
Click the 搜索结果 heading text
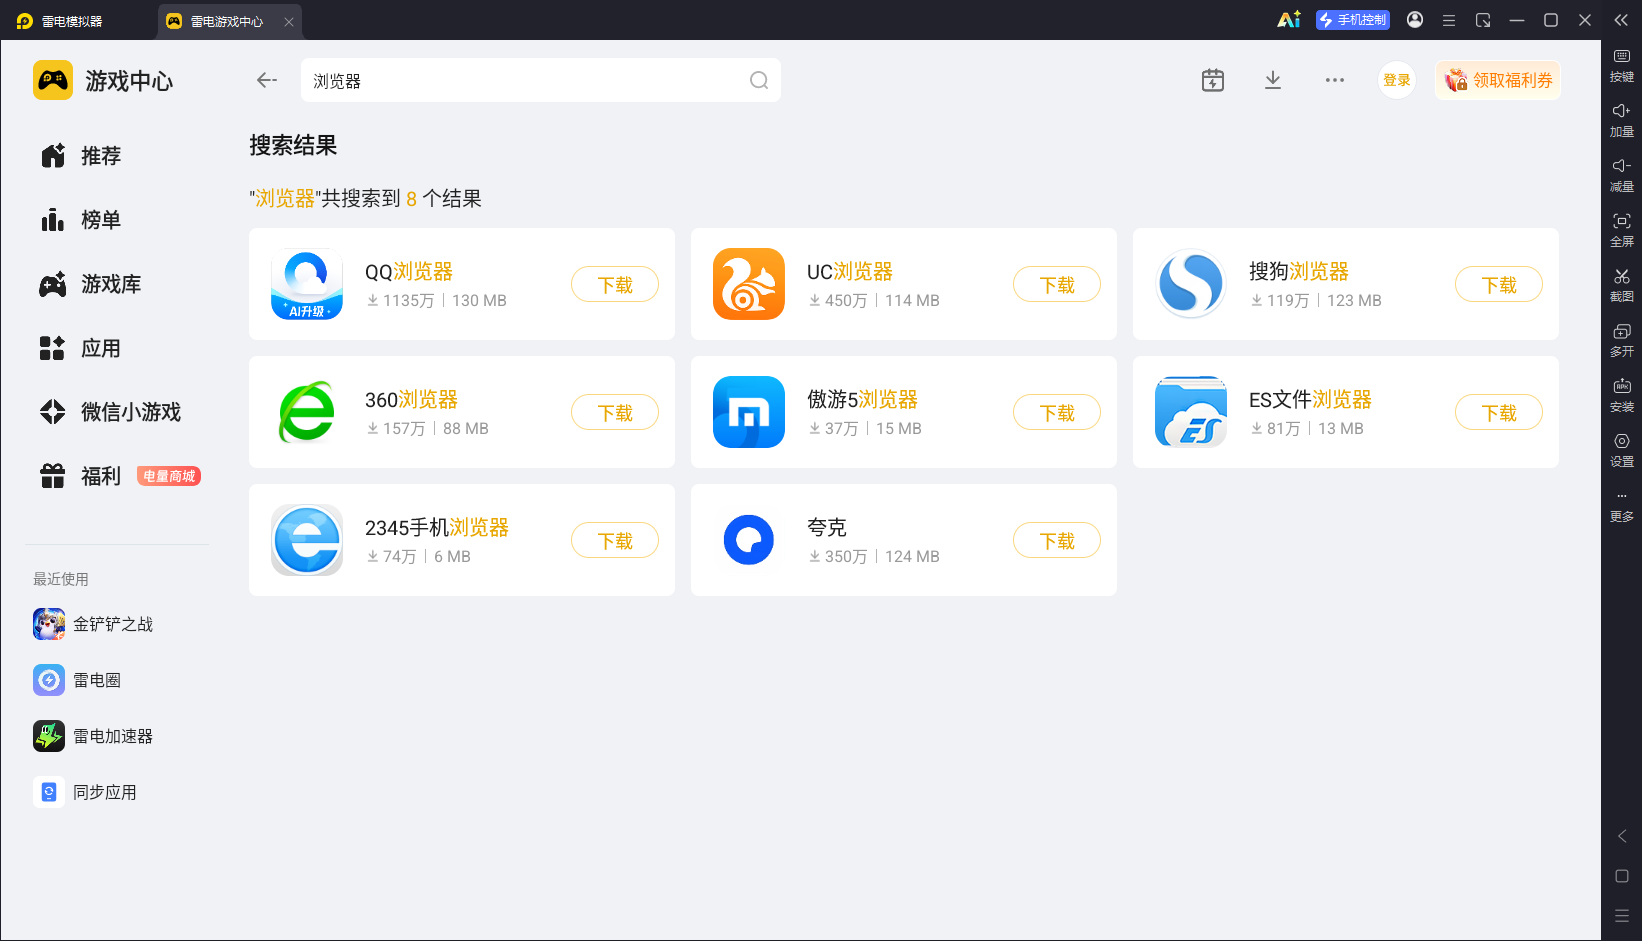coord(293,145)
